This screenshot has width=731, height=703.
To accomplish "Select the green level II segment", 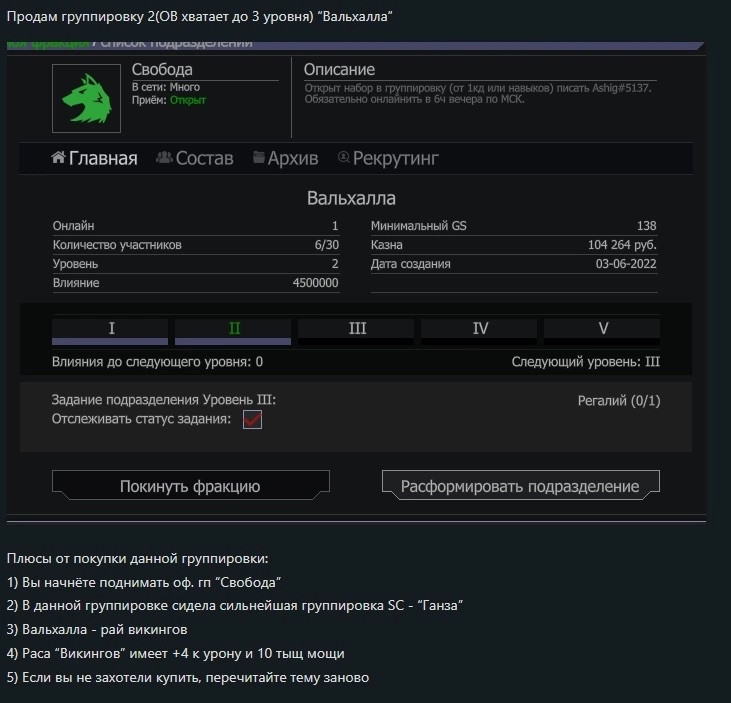I will (233, 331).
